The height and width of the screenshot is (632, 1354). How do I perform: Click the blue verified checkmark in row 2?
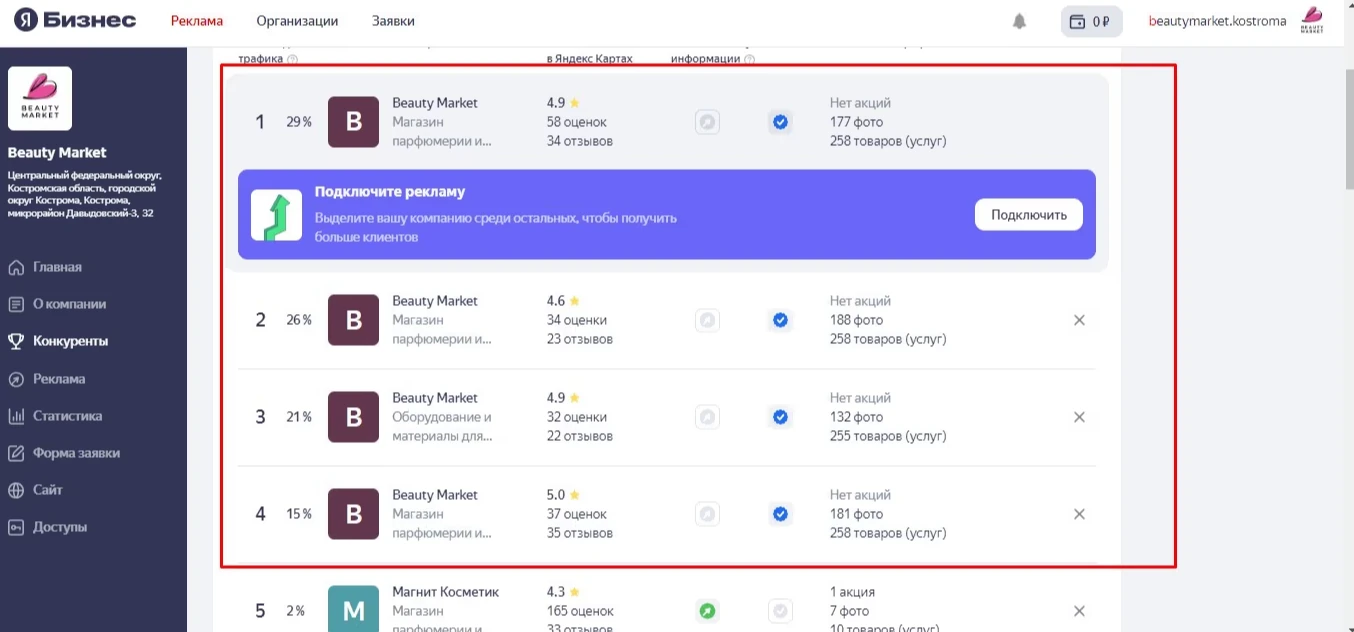[x=781, y=320]
